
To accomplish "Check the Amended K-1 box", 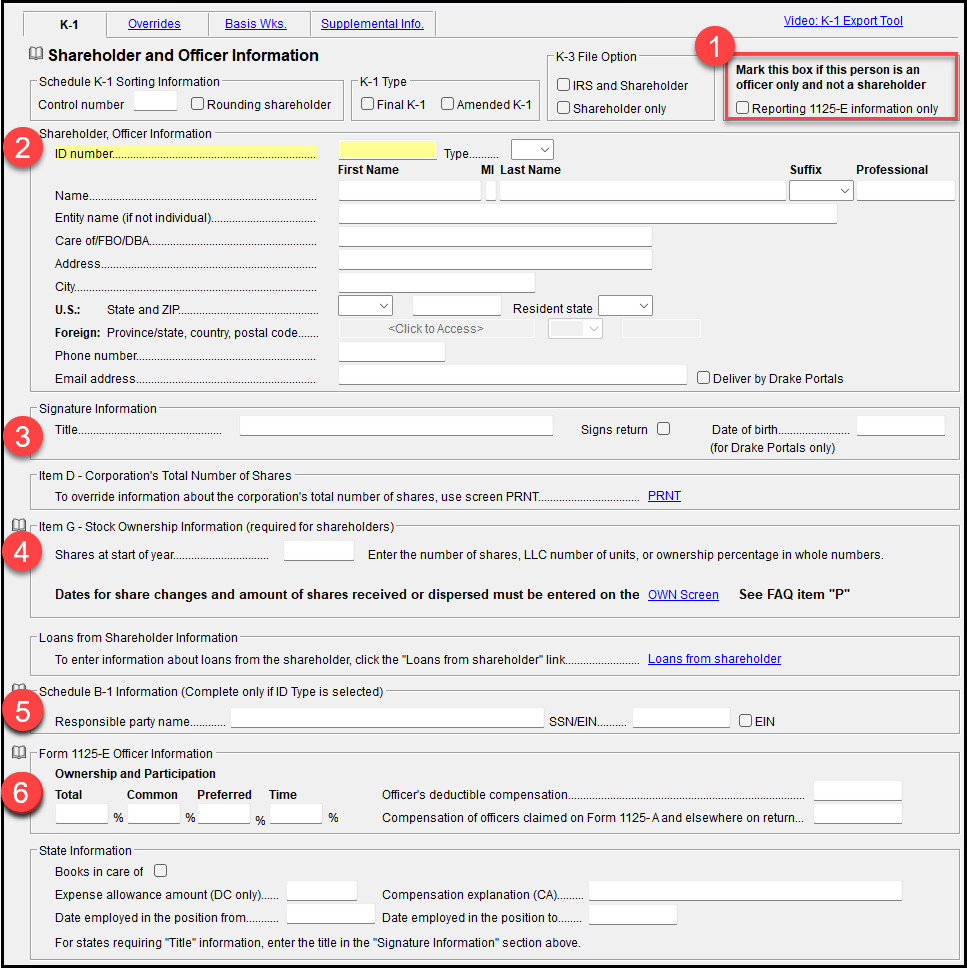I will (448, 104).
